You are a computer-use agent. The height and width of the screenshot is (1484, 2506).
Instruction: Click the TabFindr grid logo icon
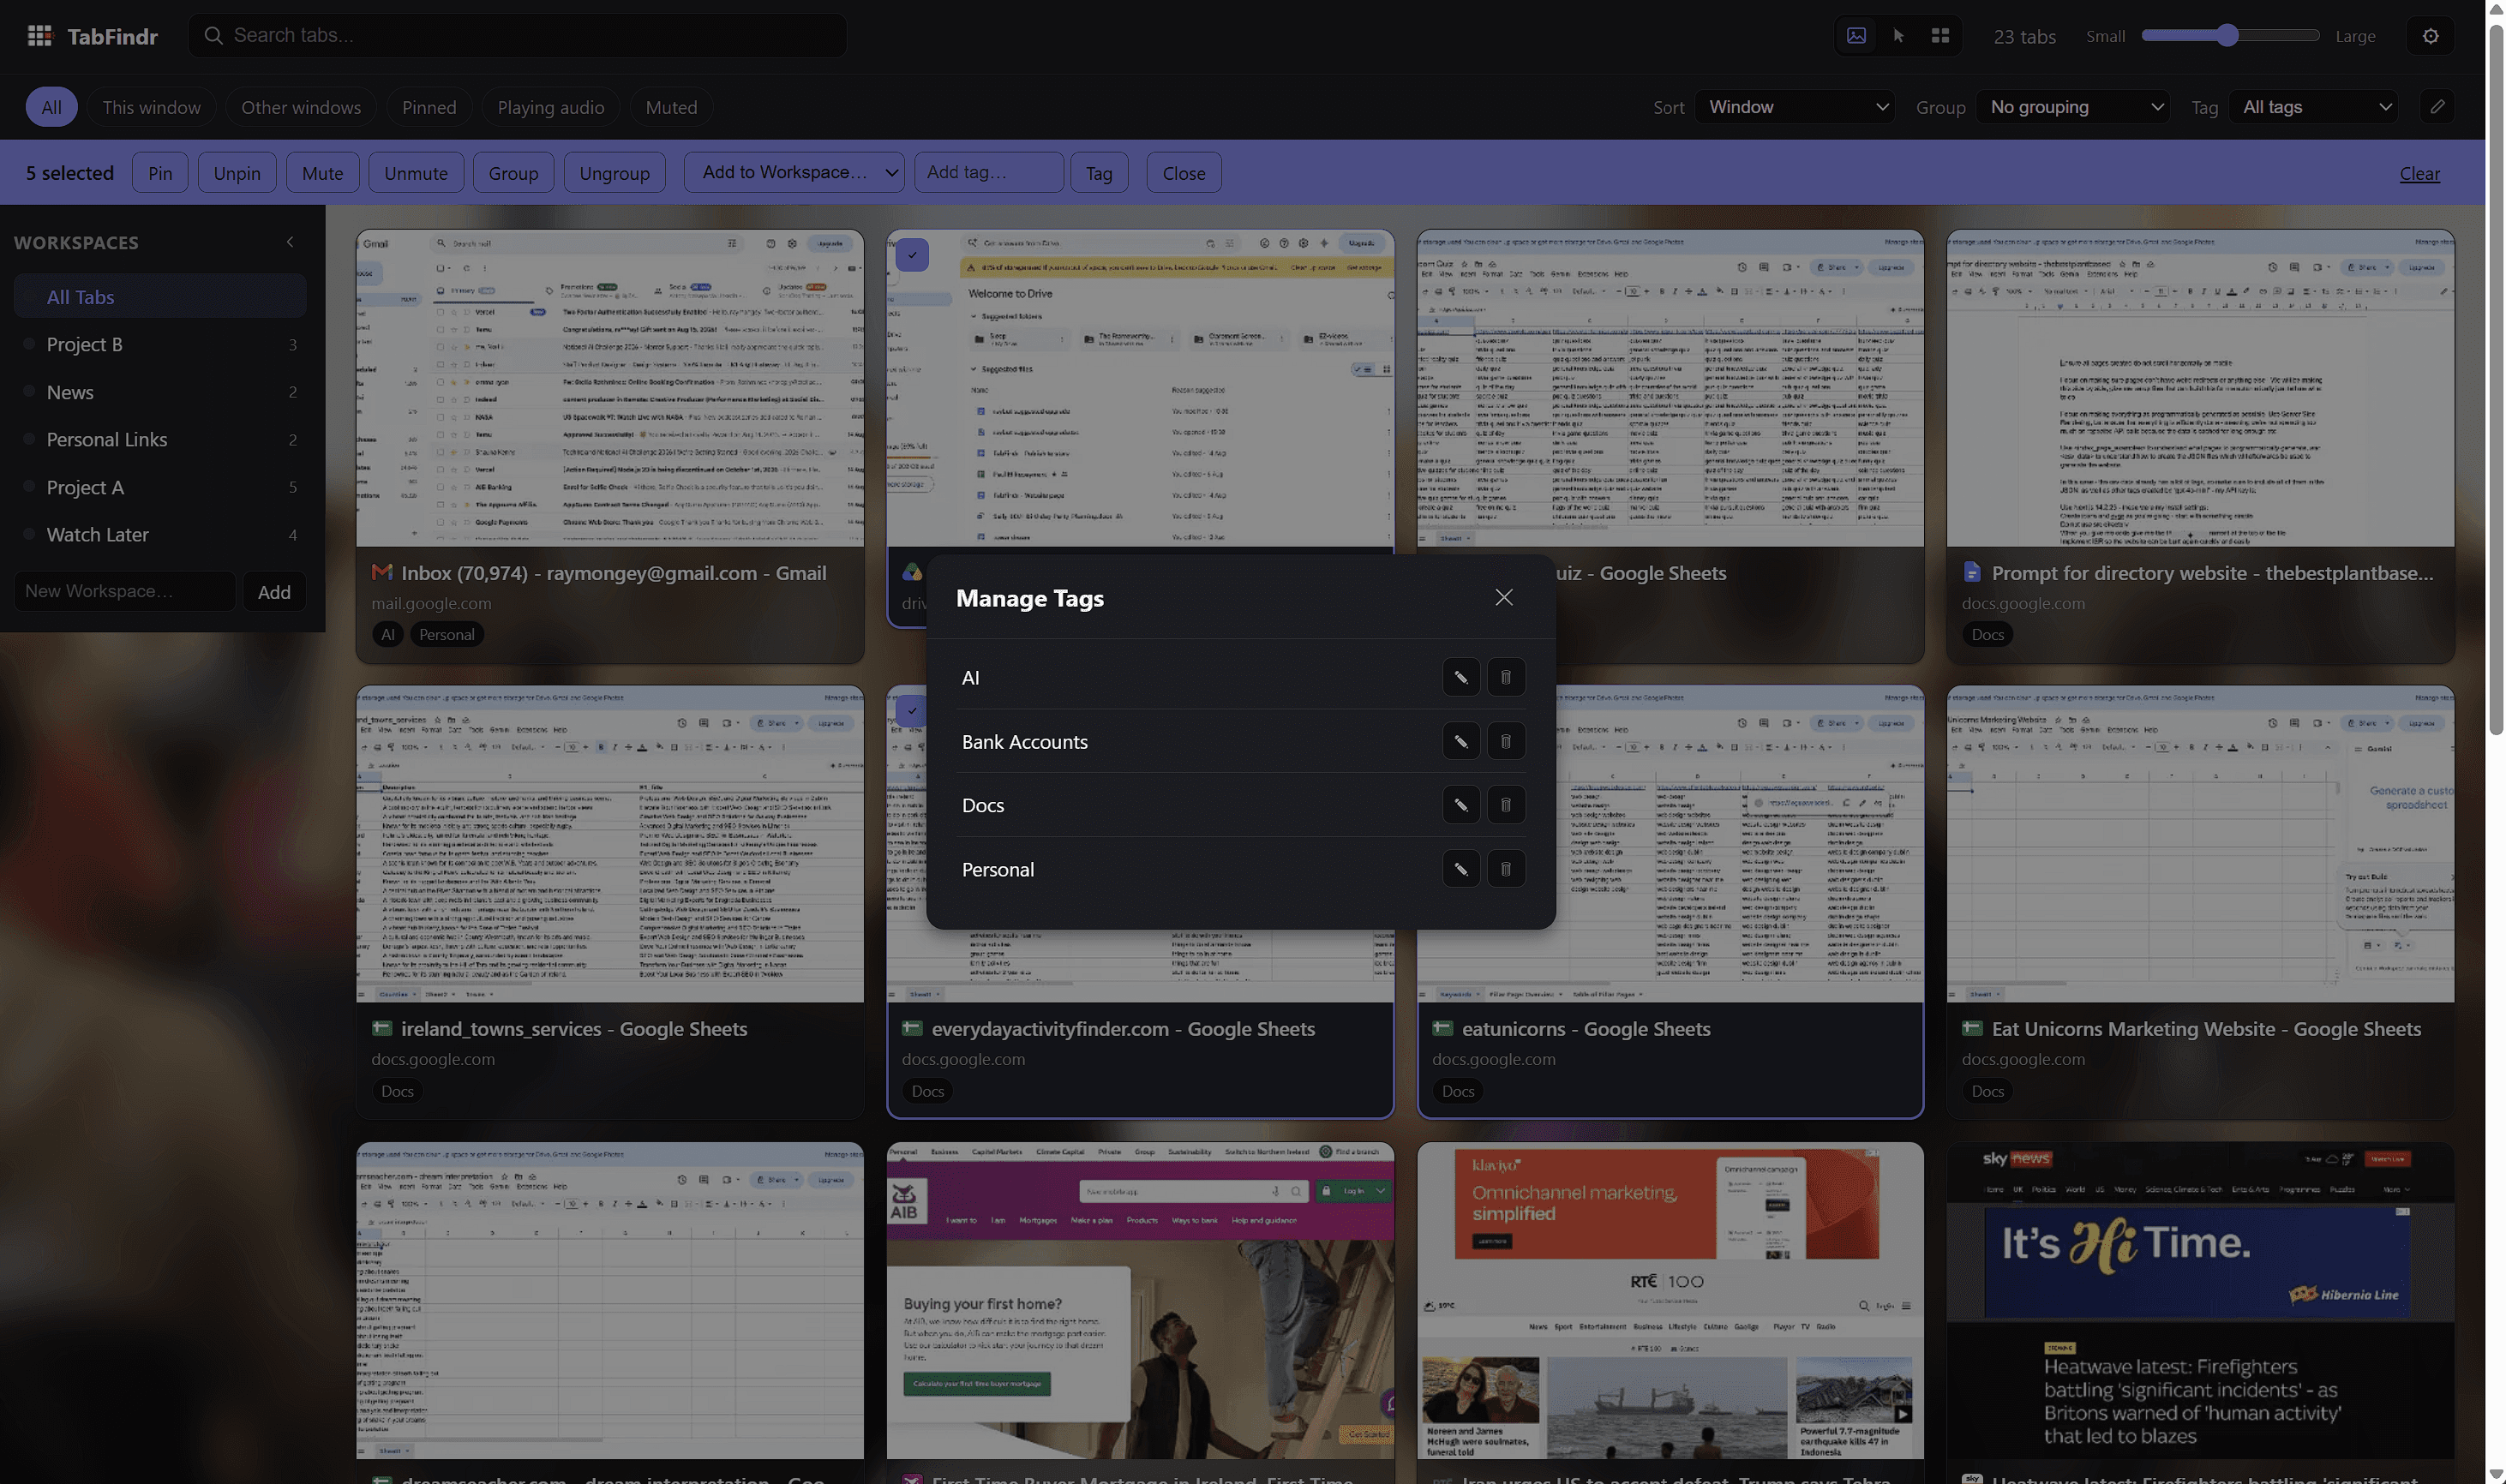pyautogui.click(x=39, y=36)
